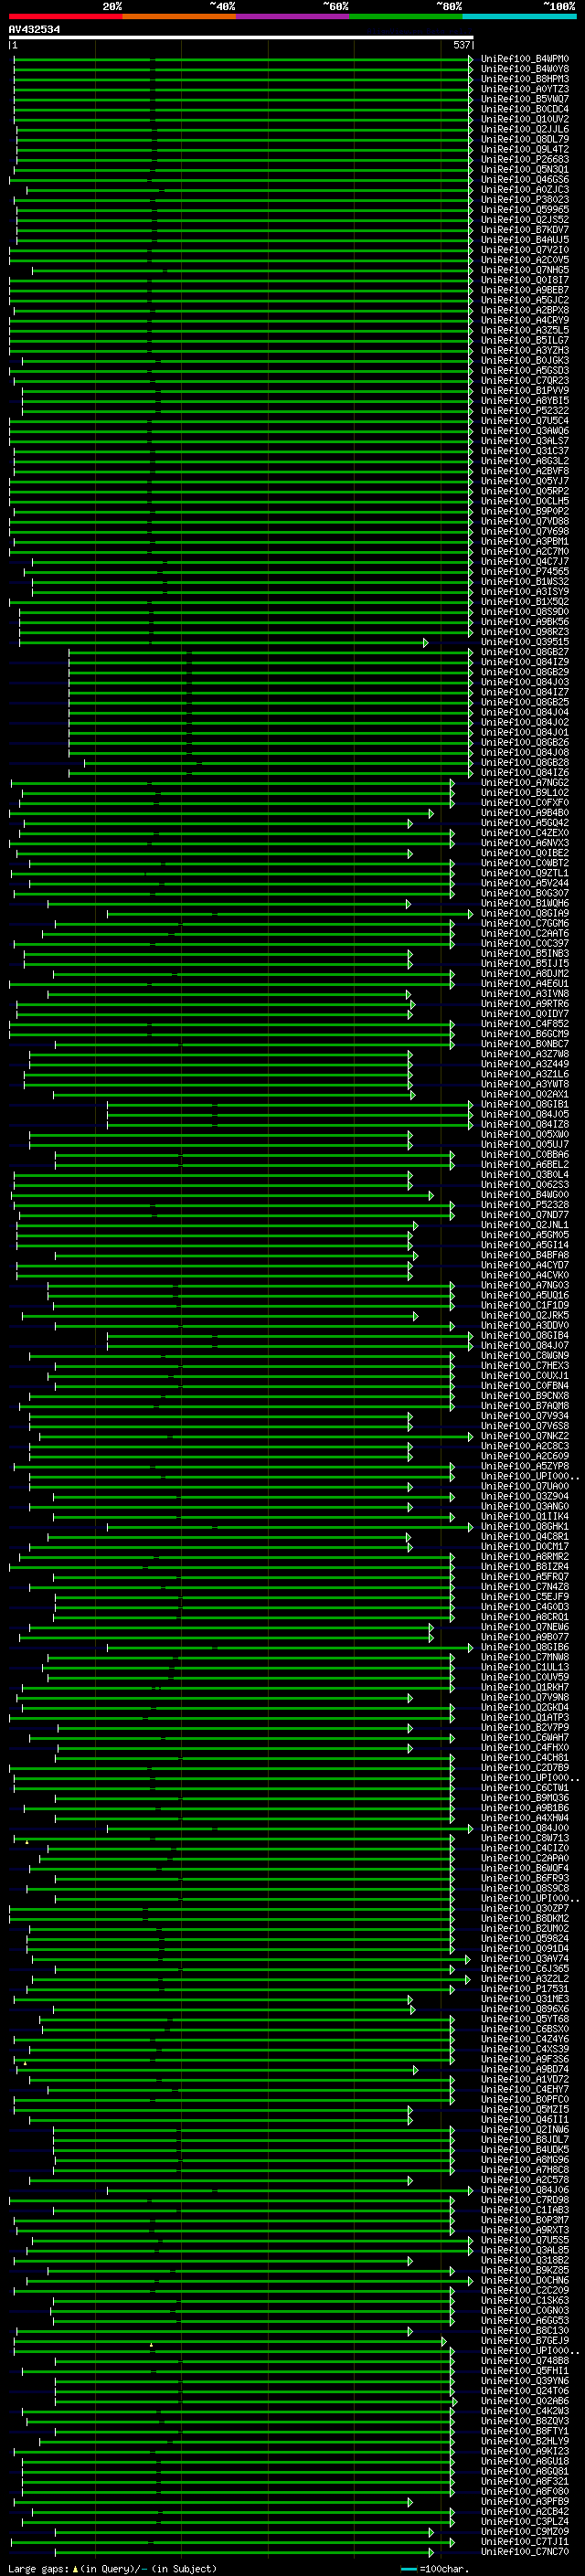This screenshot has width=585, height=2576.
Task: Select label UniRef100_Q24T06
Action: [x=524, y=2391]
